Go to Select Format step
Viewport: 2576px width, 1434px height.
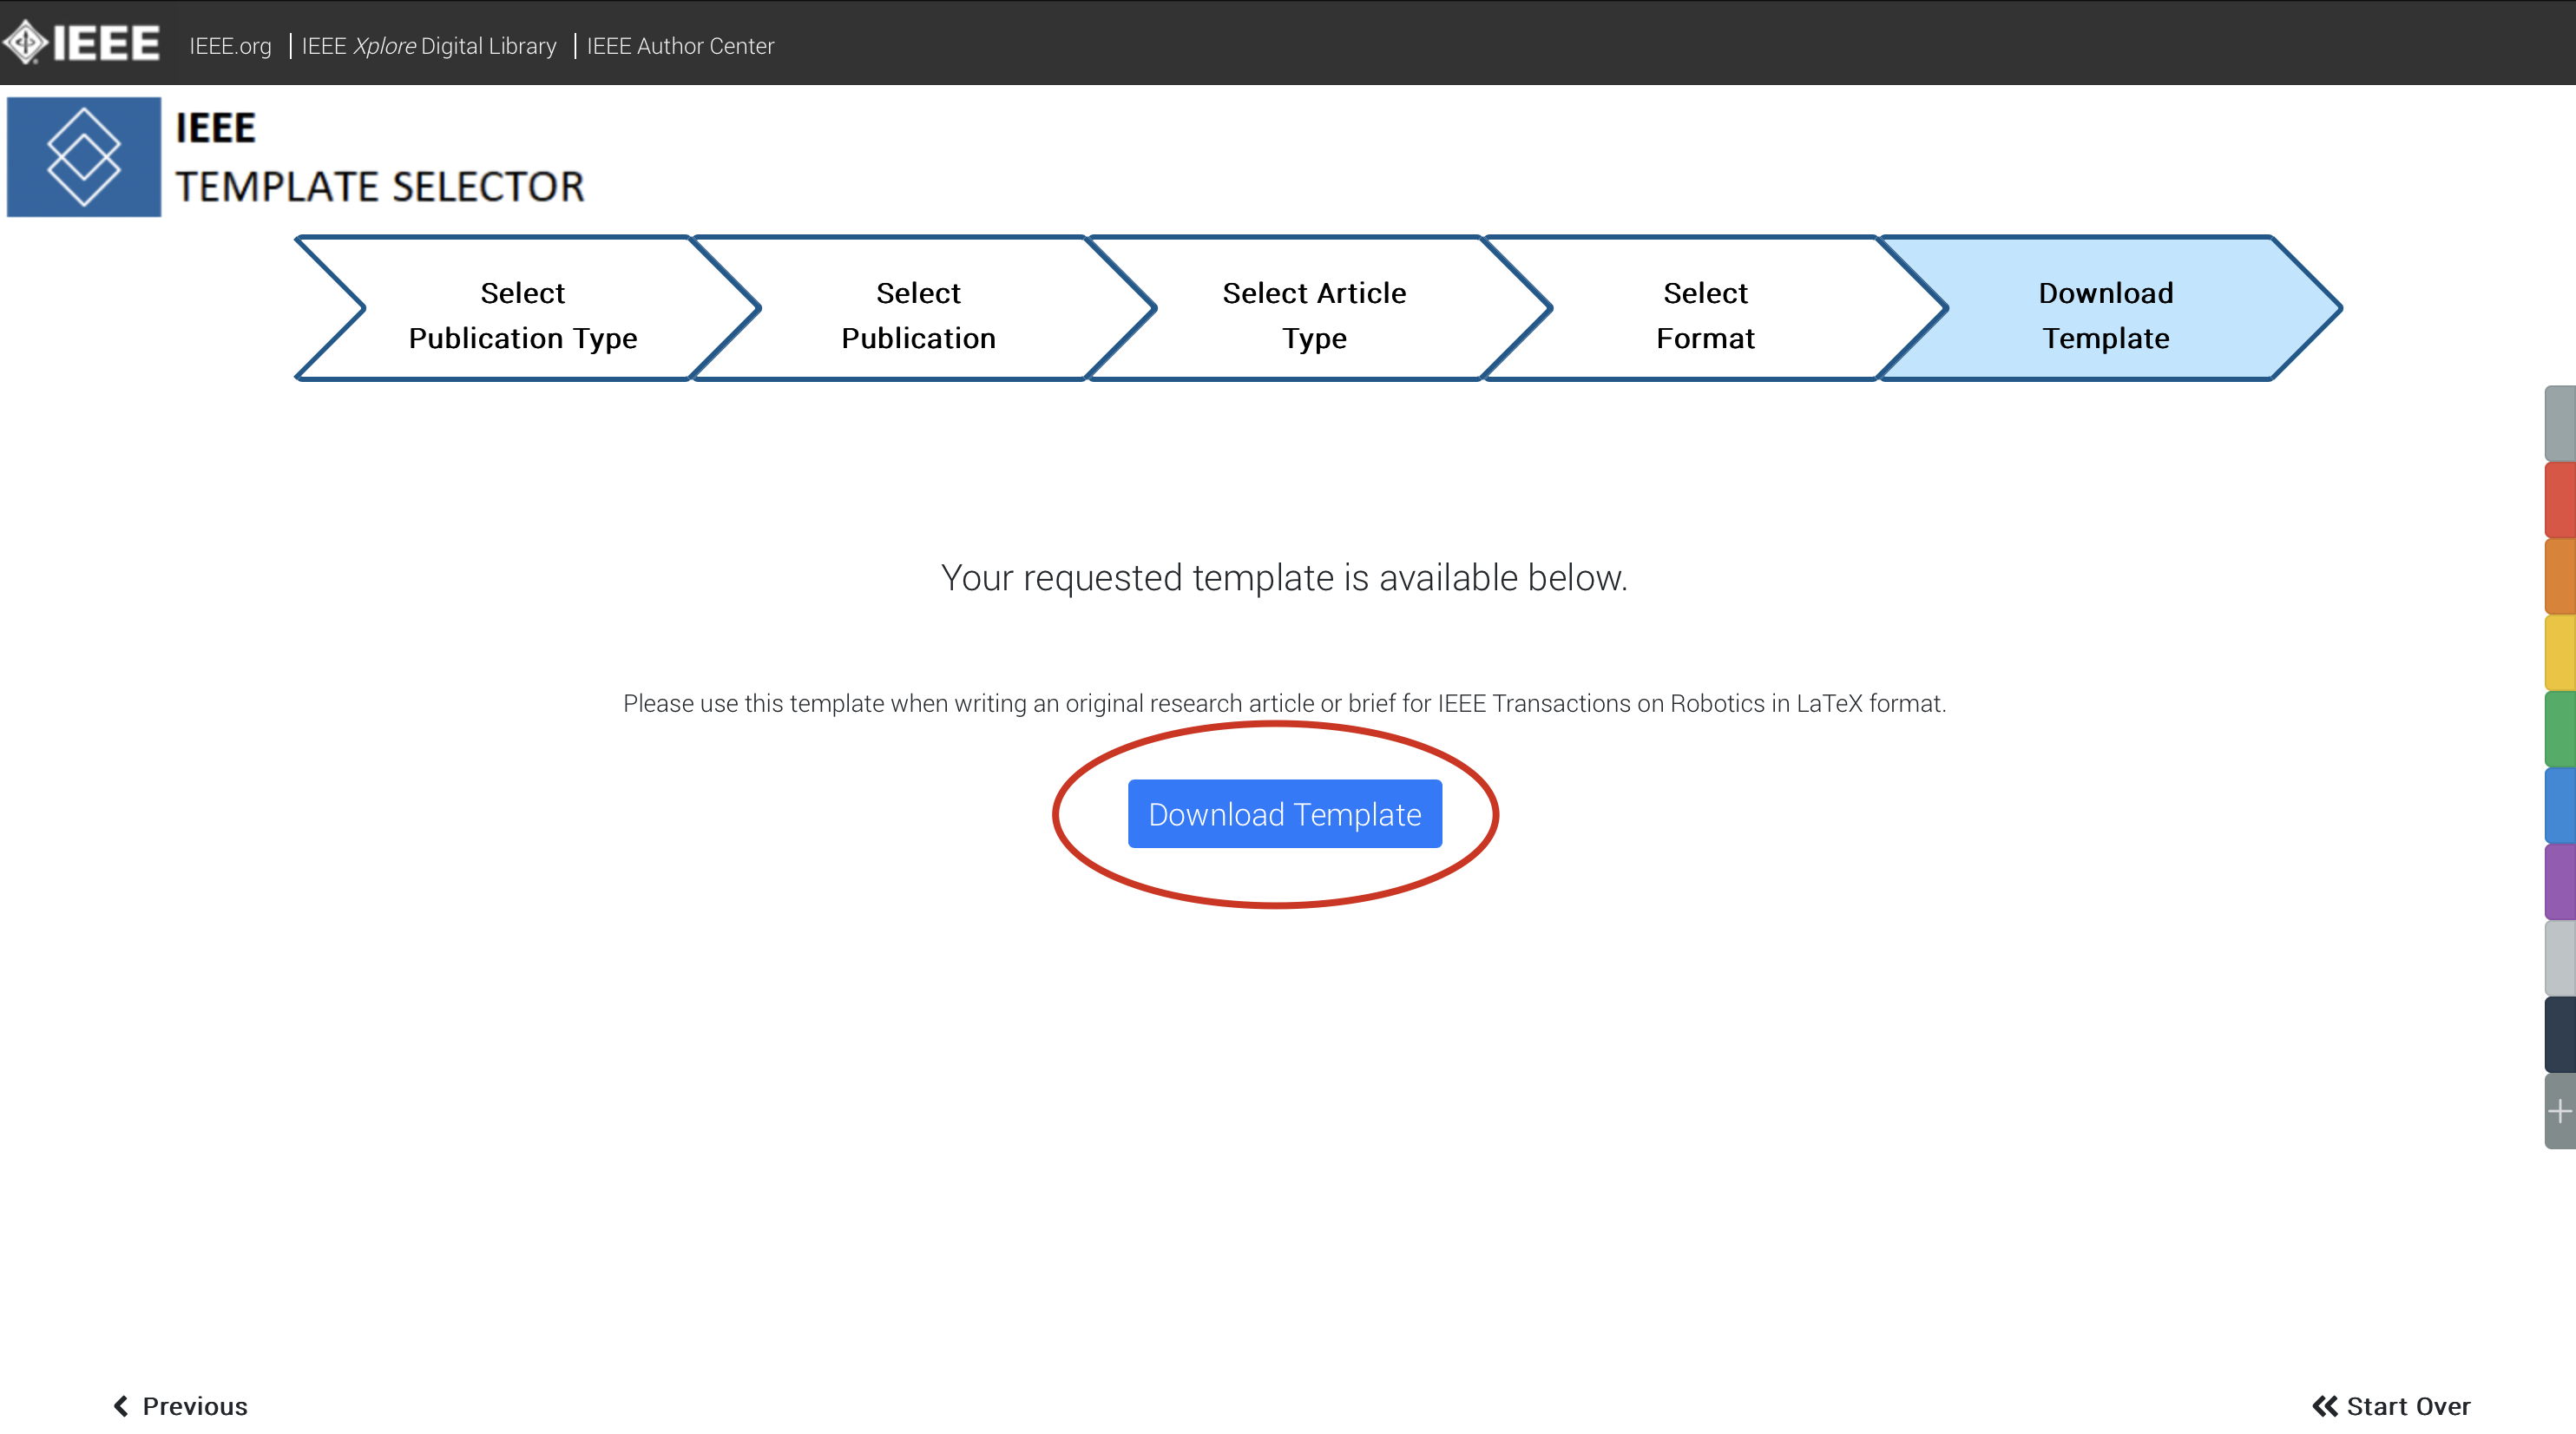pyautogui.click(x=1705, y=314)
